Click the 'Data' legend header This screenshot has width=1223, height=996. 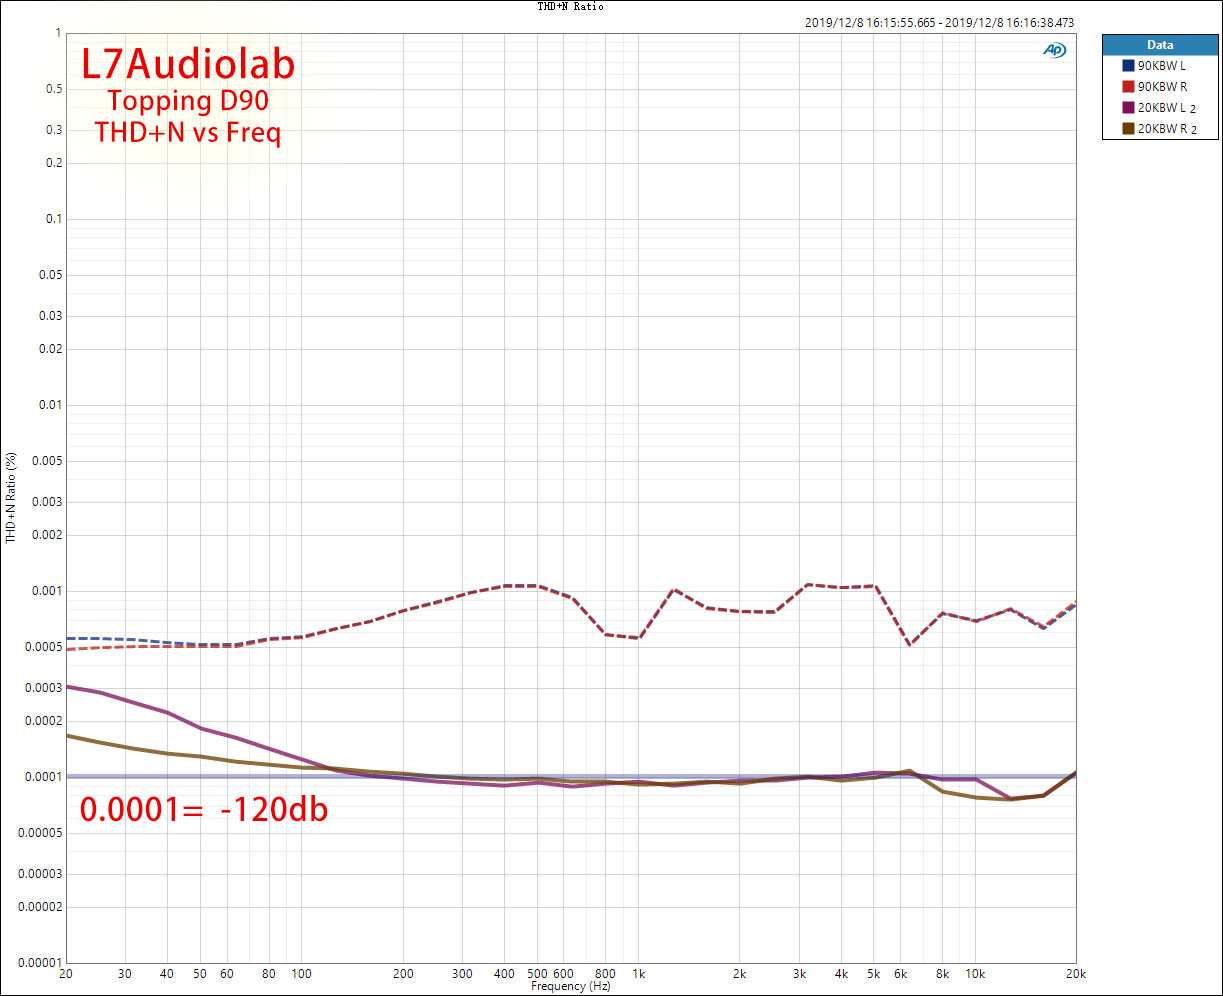1160,45
